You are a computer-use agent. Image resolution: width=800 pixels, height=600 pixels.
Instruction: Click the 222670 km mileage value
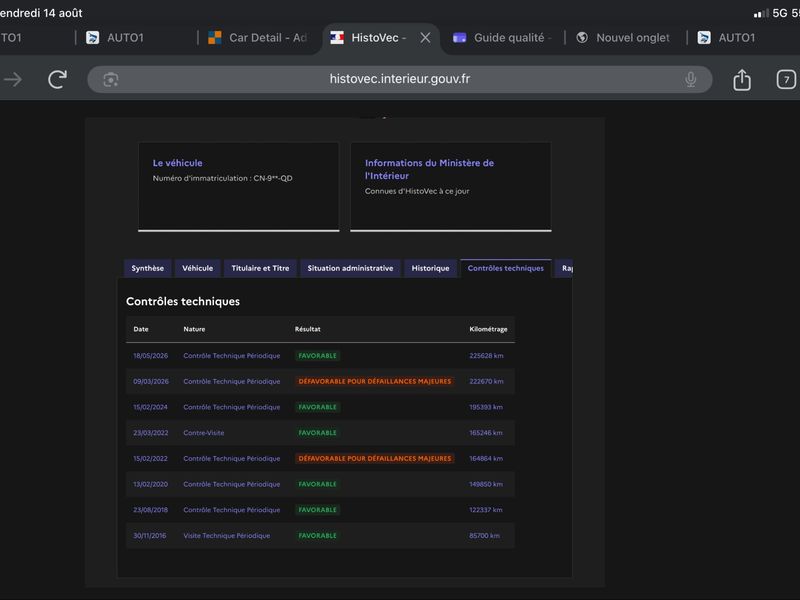pos(486,381)
